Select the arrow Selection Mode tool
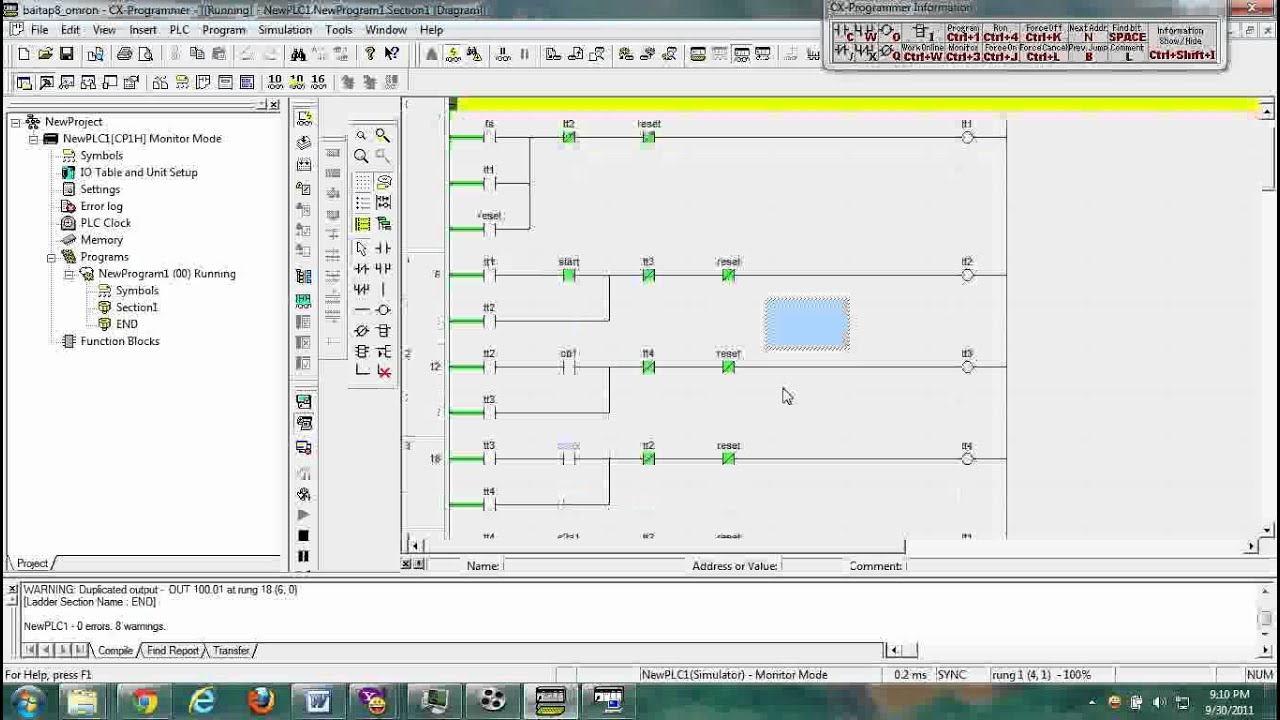The height and width of the screenshot is (720, 1280). [362, 248]
